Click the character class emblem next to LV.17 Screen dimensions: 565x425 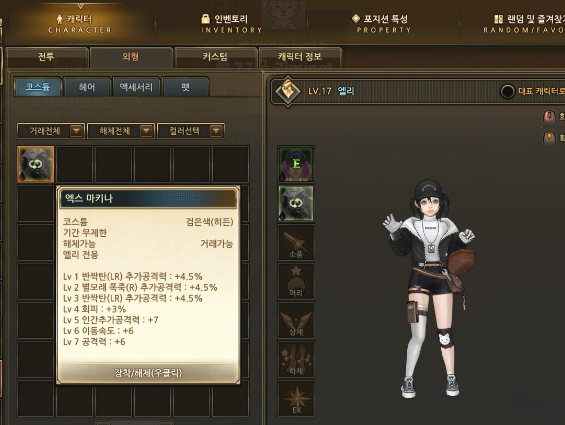point(288,91)
